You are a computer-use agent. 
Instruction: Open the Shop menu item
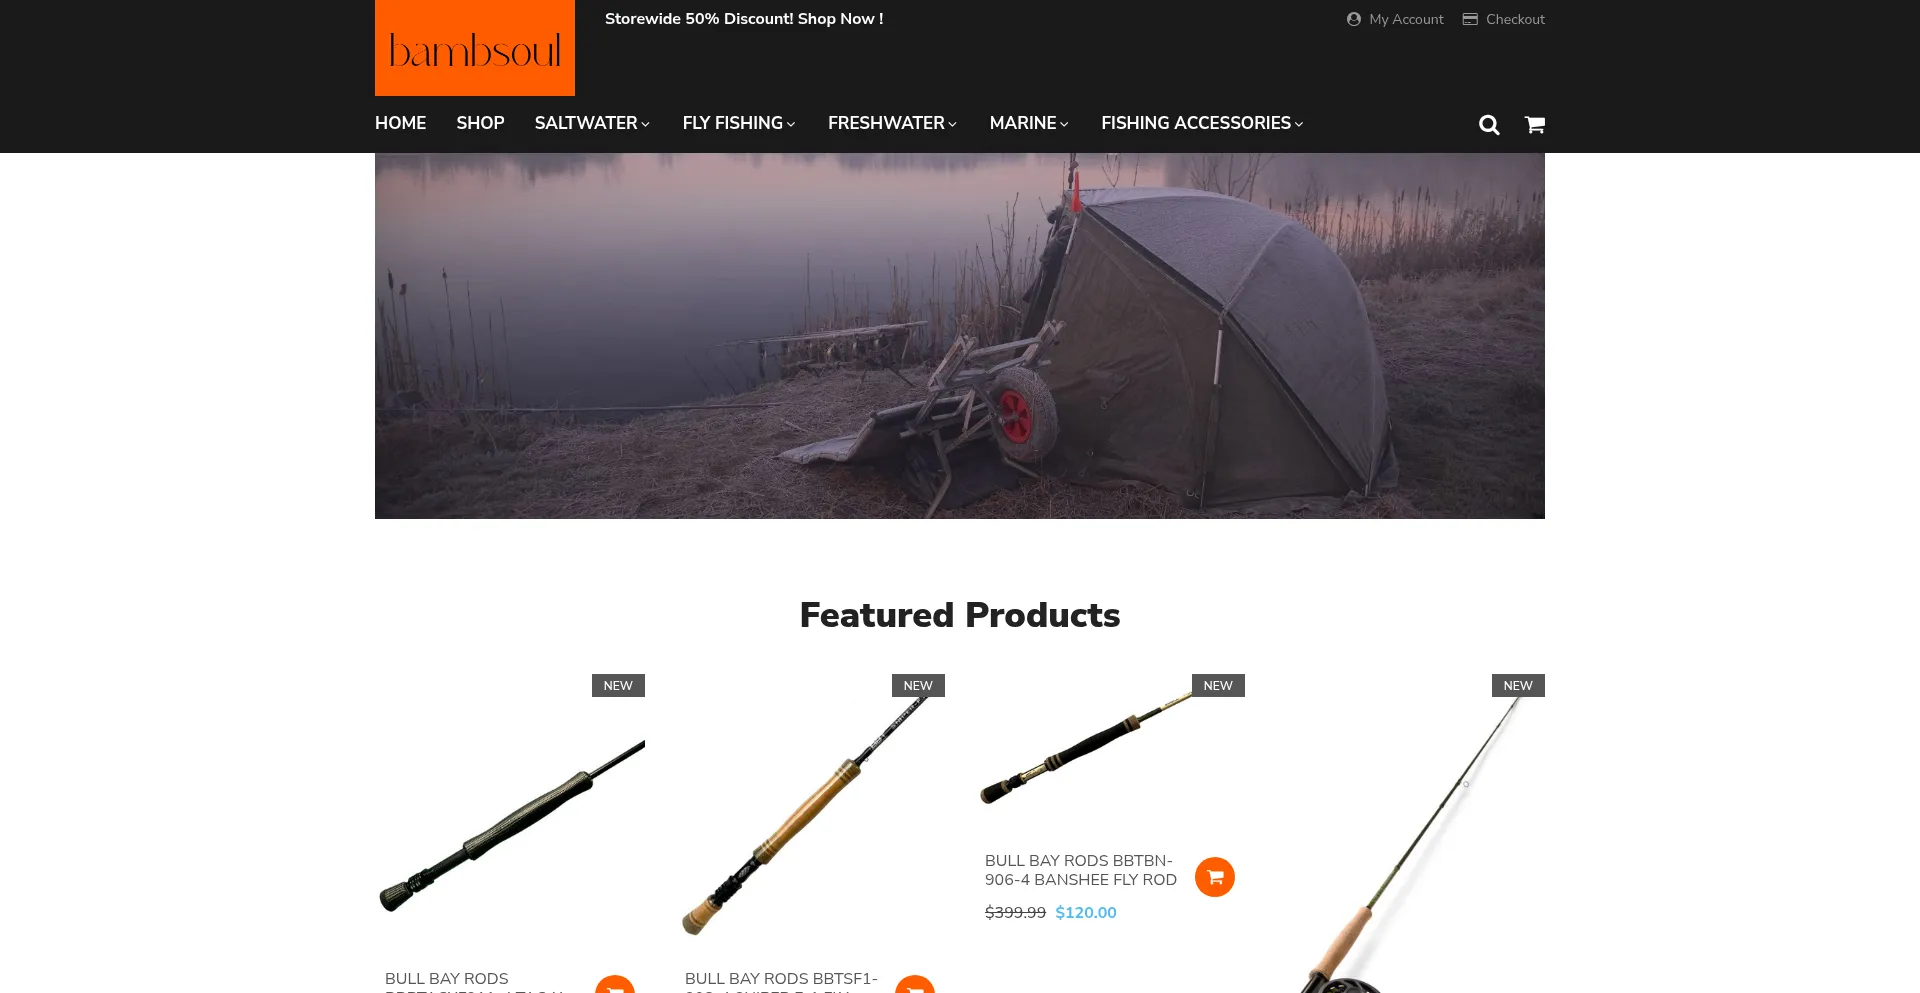480,123
